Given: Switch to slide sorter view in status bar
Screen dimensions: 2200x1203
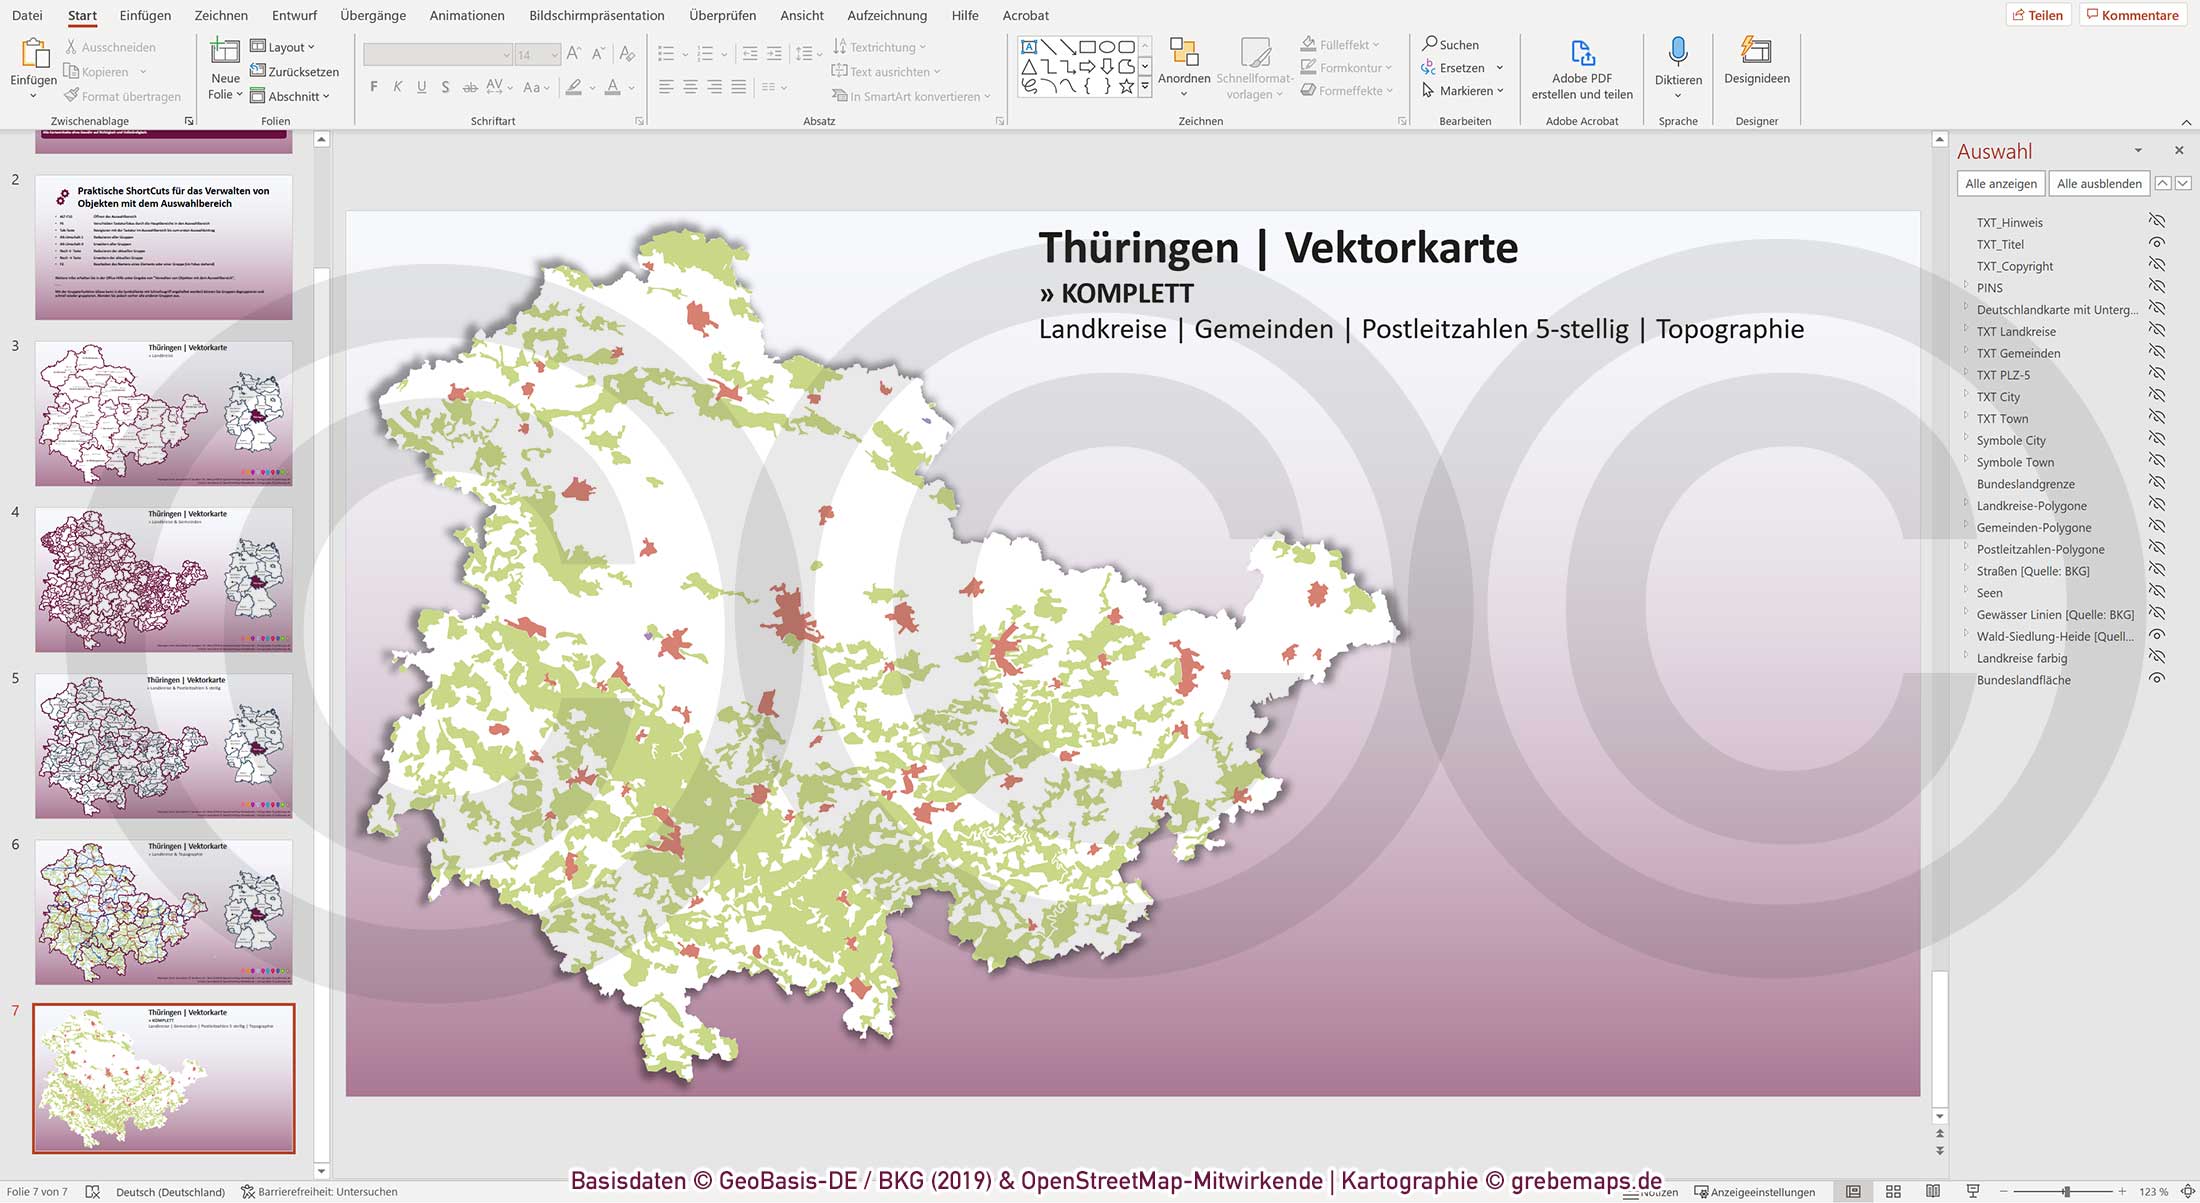Looking at the screenshot, I should 1894,1191.
